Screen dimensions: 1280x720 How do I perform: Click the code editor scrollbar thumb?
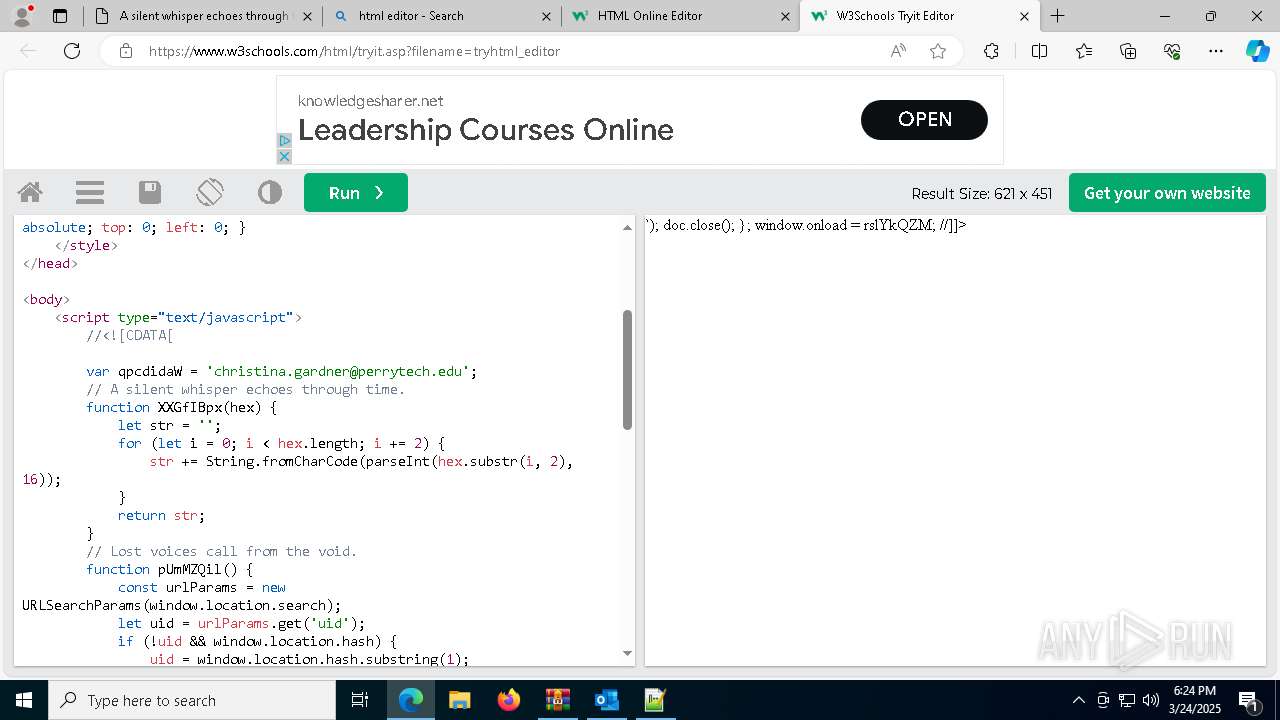click(x=627, y=370)
